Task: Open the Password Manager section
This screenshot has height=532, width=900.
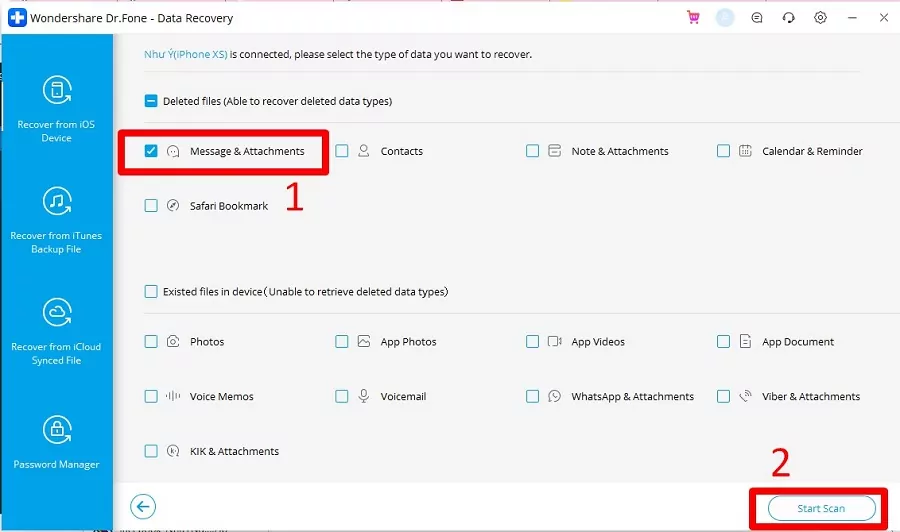Action: pyautogui.click(x=56, y=442)
